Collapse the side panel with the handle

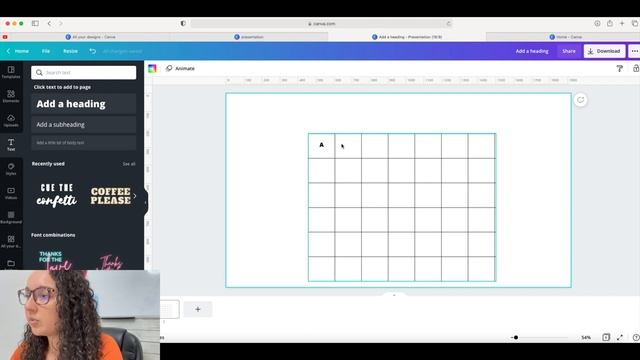[x=145, y=202]
